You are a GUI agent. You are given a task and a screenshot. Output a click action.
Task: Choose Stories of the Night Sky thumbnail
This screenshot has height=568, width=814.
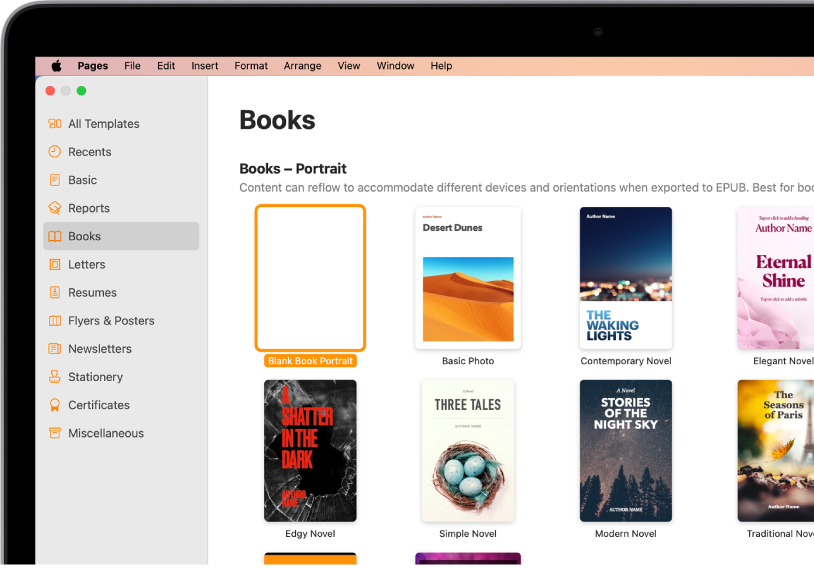click(x=626, y=451)
